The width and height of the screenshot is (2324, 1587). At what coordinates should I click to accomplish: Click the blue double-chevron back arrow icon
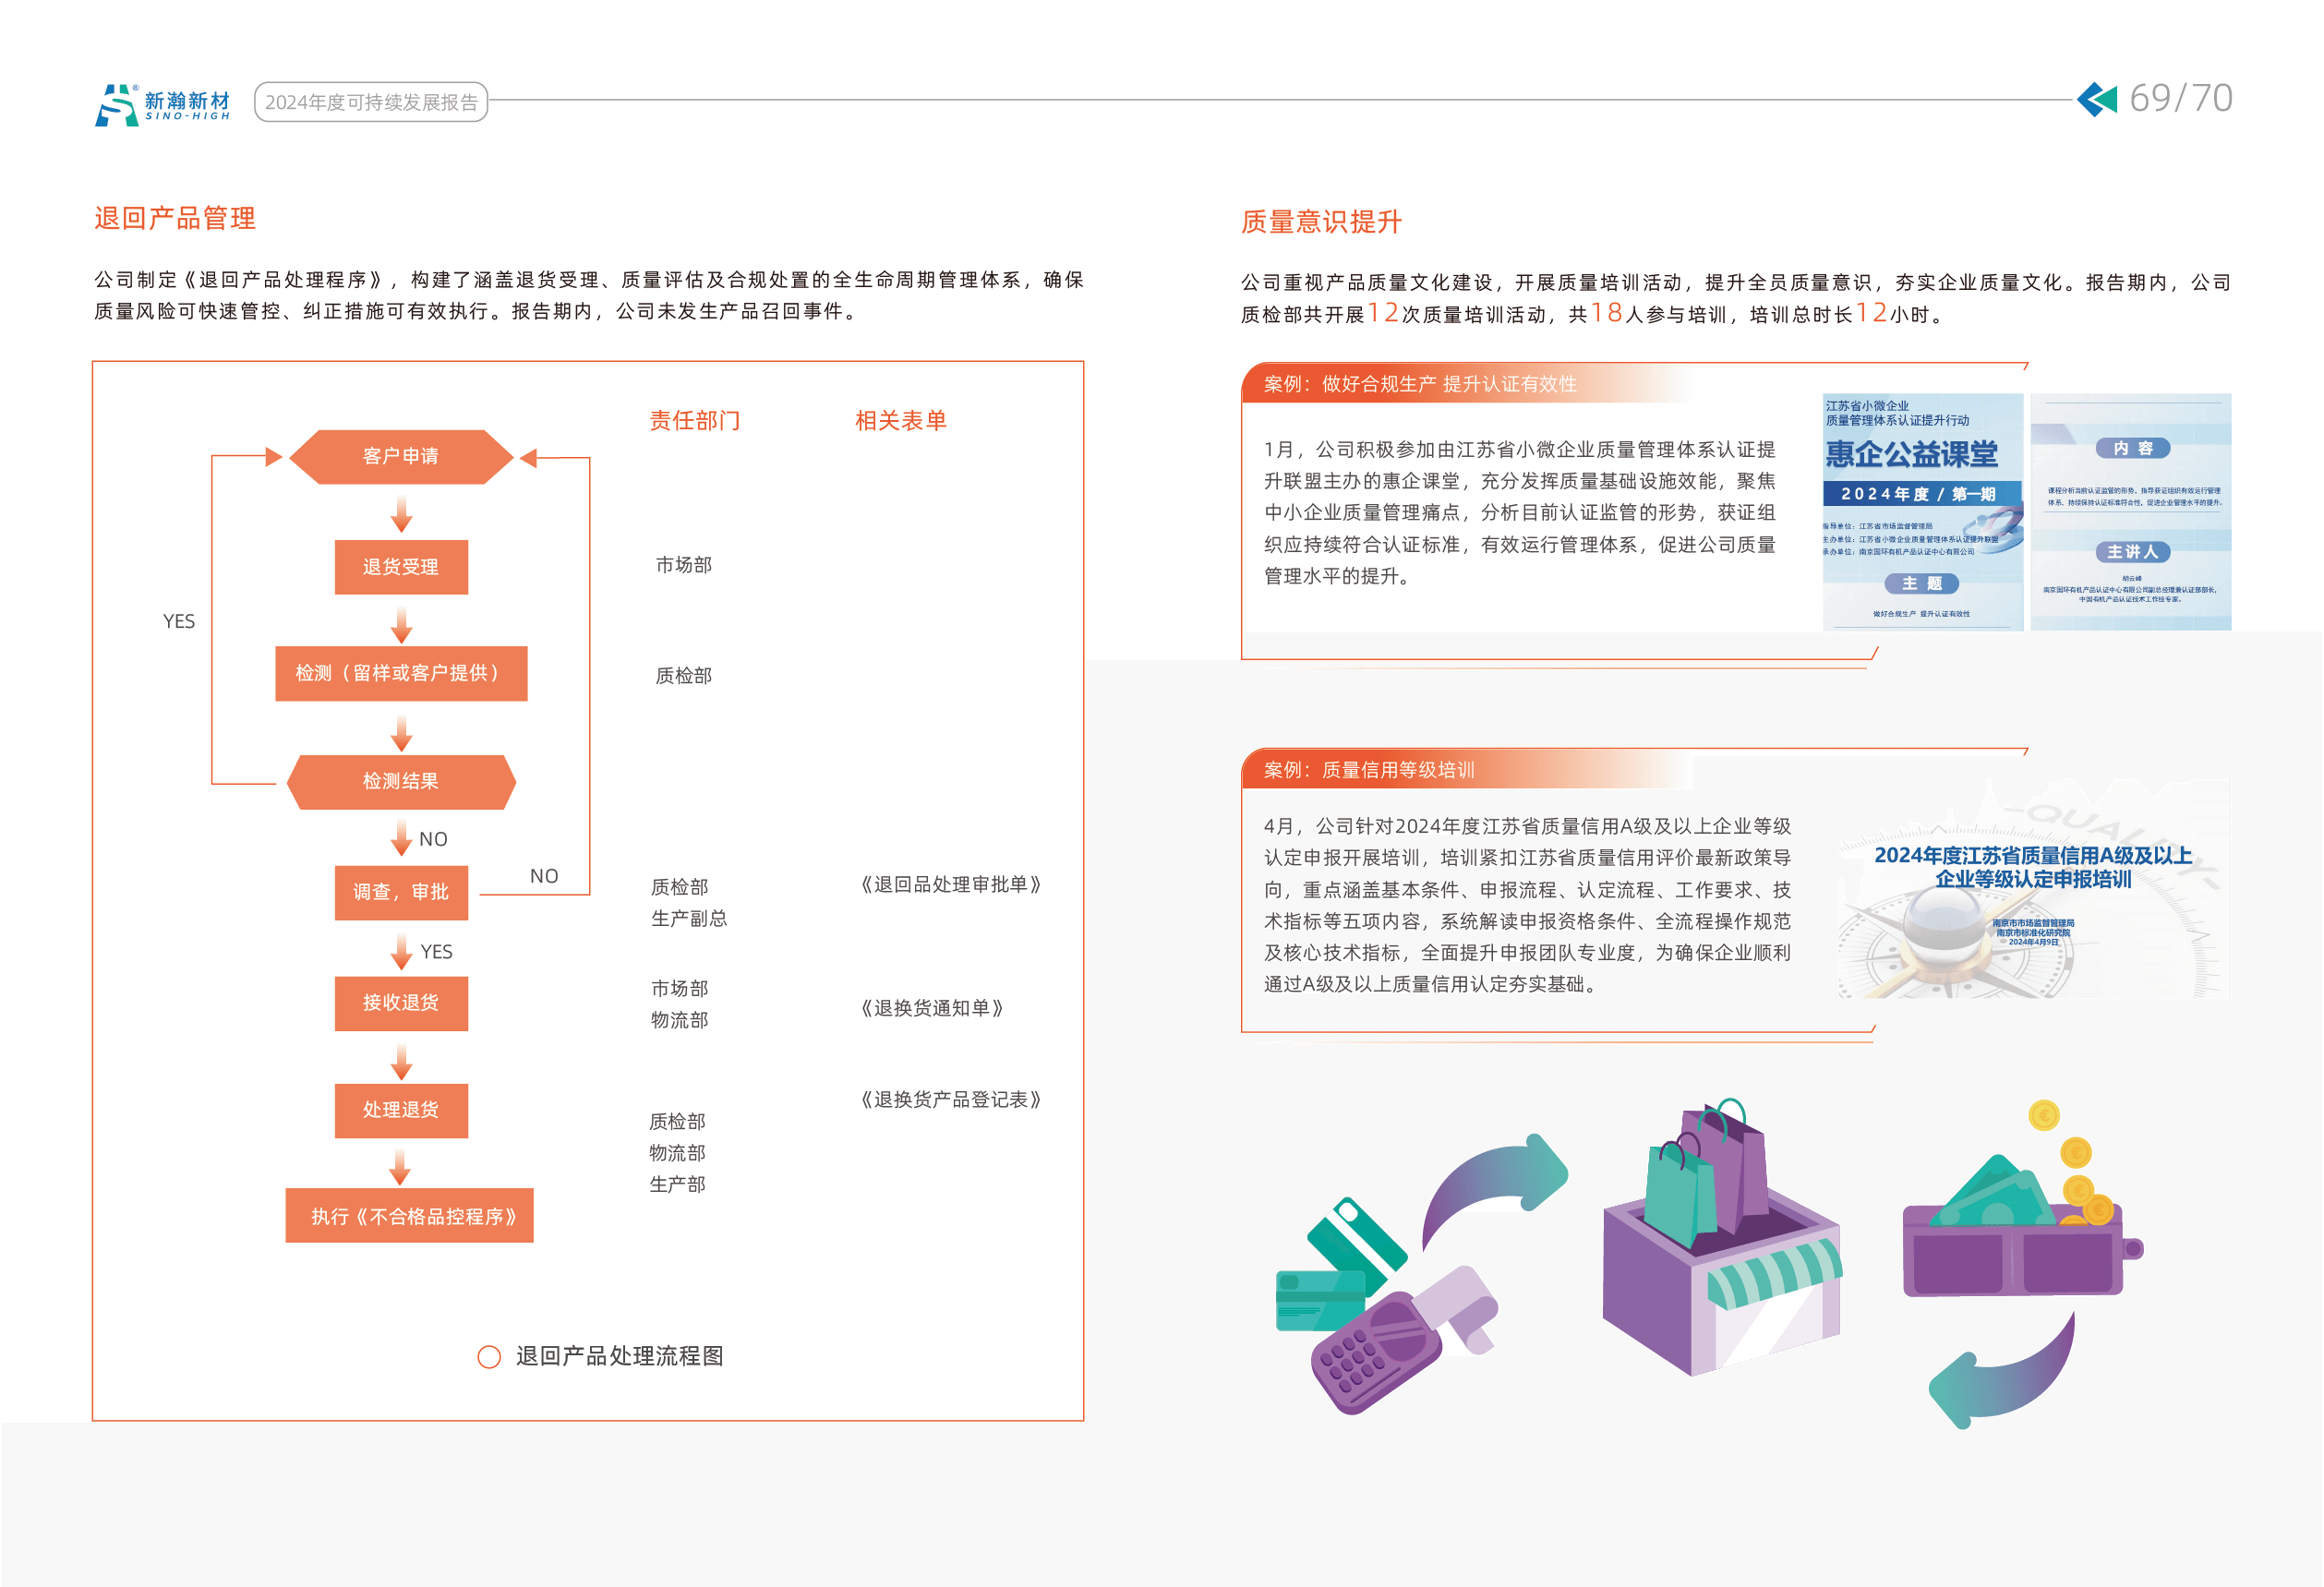pos(2097,99)
